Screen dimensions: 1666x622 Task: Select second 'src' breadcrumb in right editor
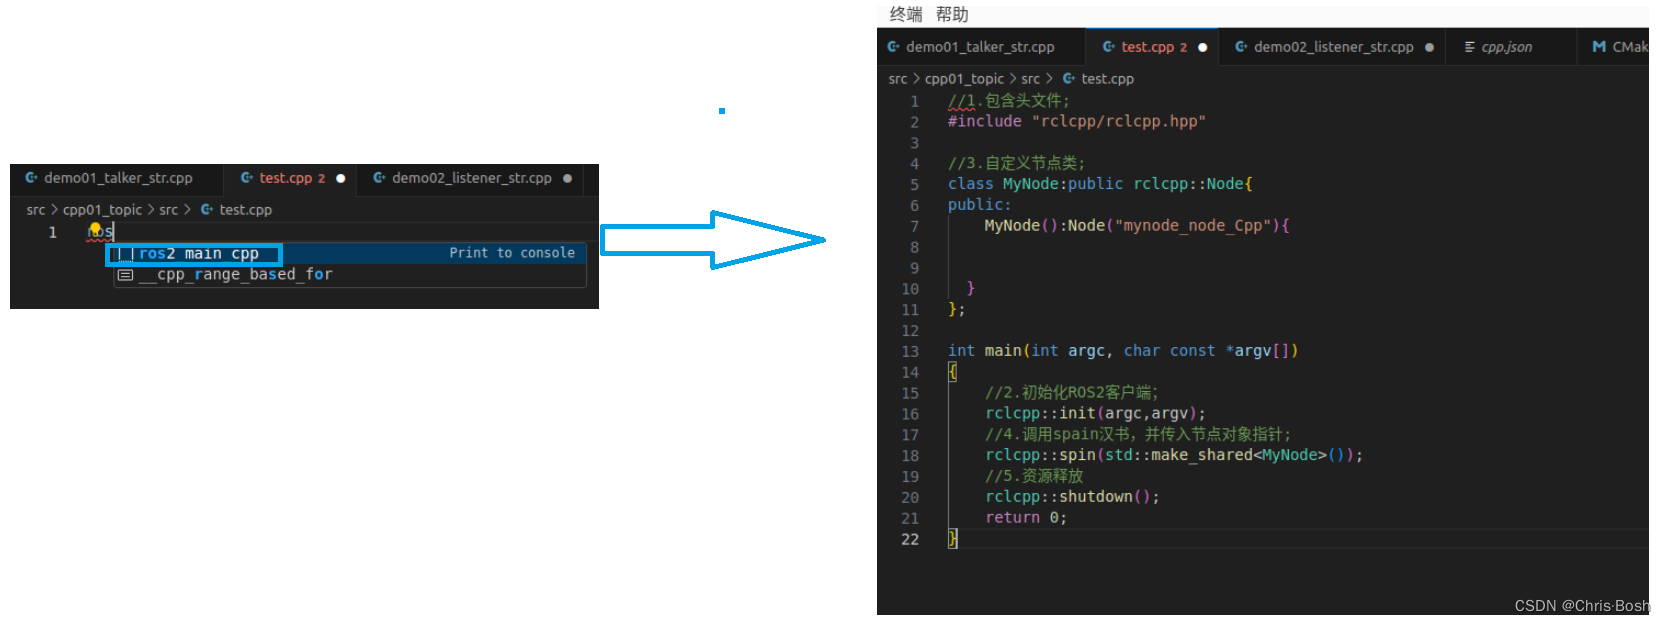pyautogui.click(x=1030, y=79)
